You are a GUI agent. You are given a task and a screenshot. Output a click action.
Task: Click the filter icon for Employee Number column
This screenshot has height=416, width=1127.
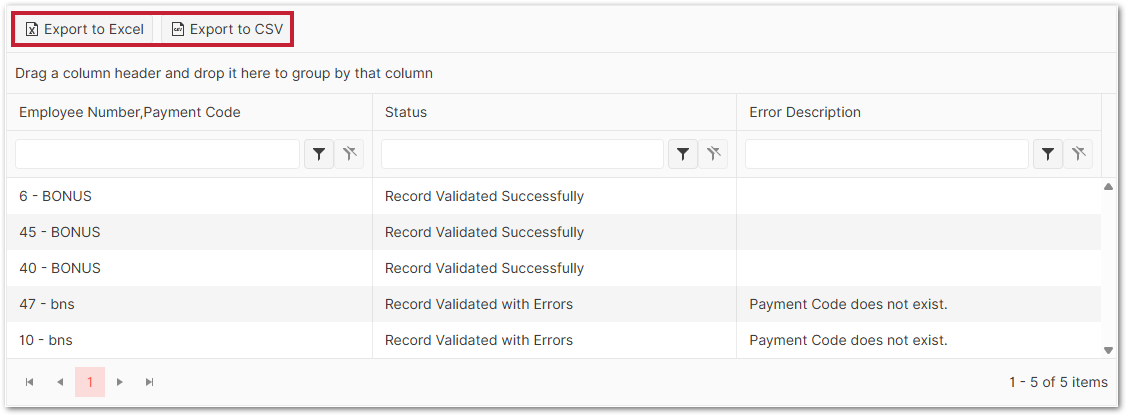click(x=319, y=154)
